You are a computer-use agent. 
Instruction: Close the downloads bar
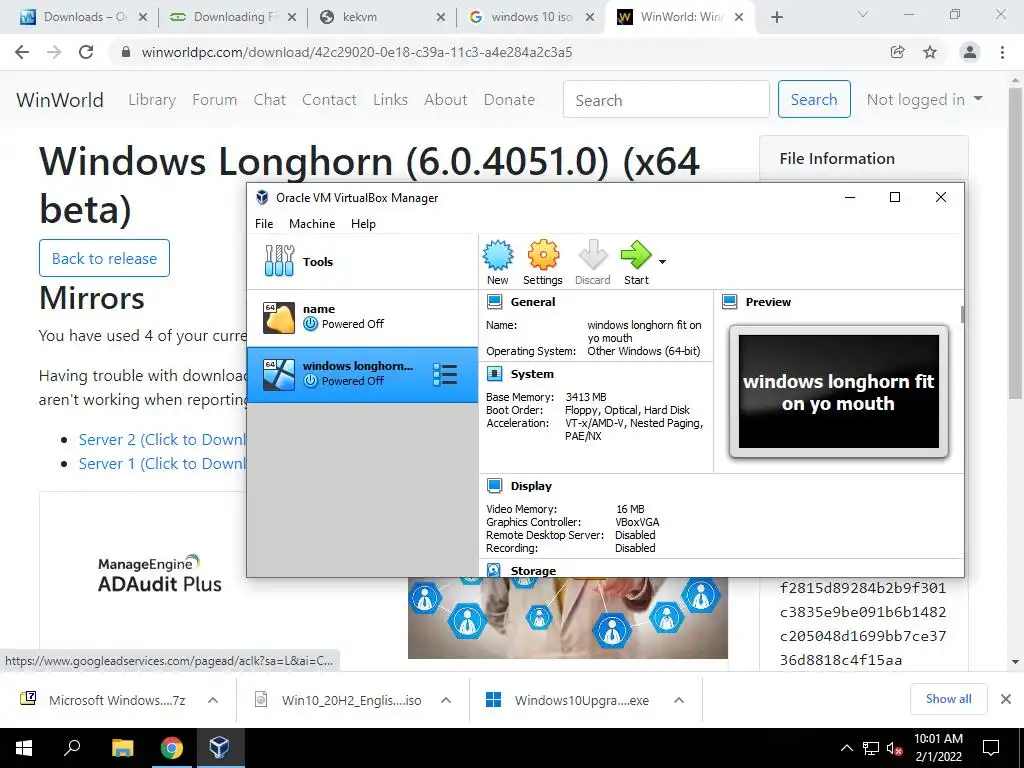point(1006,699)
